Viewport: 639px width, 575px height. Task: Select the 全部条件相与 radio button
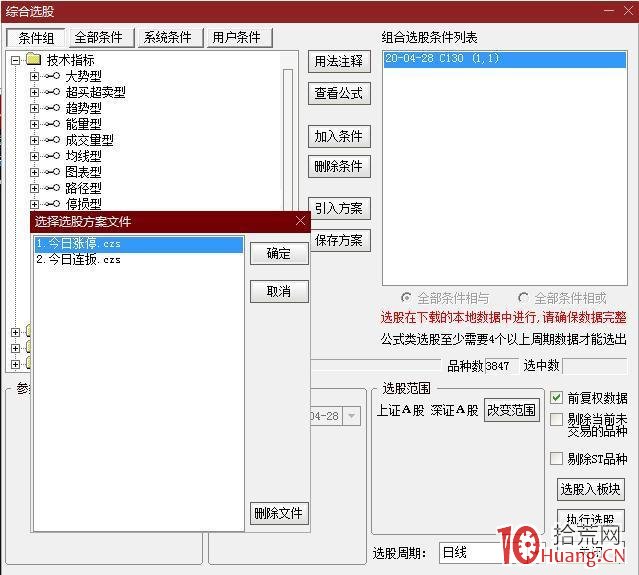point(406,298)
